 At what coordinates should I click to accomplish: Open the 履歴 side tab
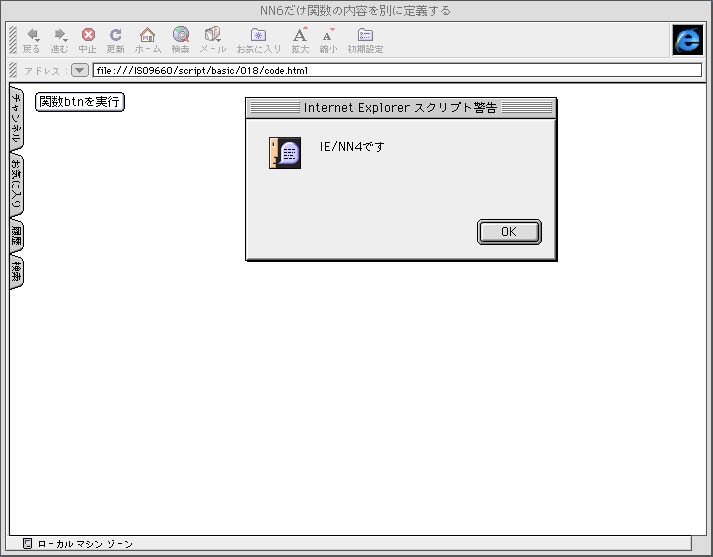(16, 236)
